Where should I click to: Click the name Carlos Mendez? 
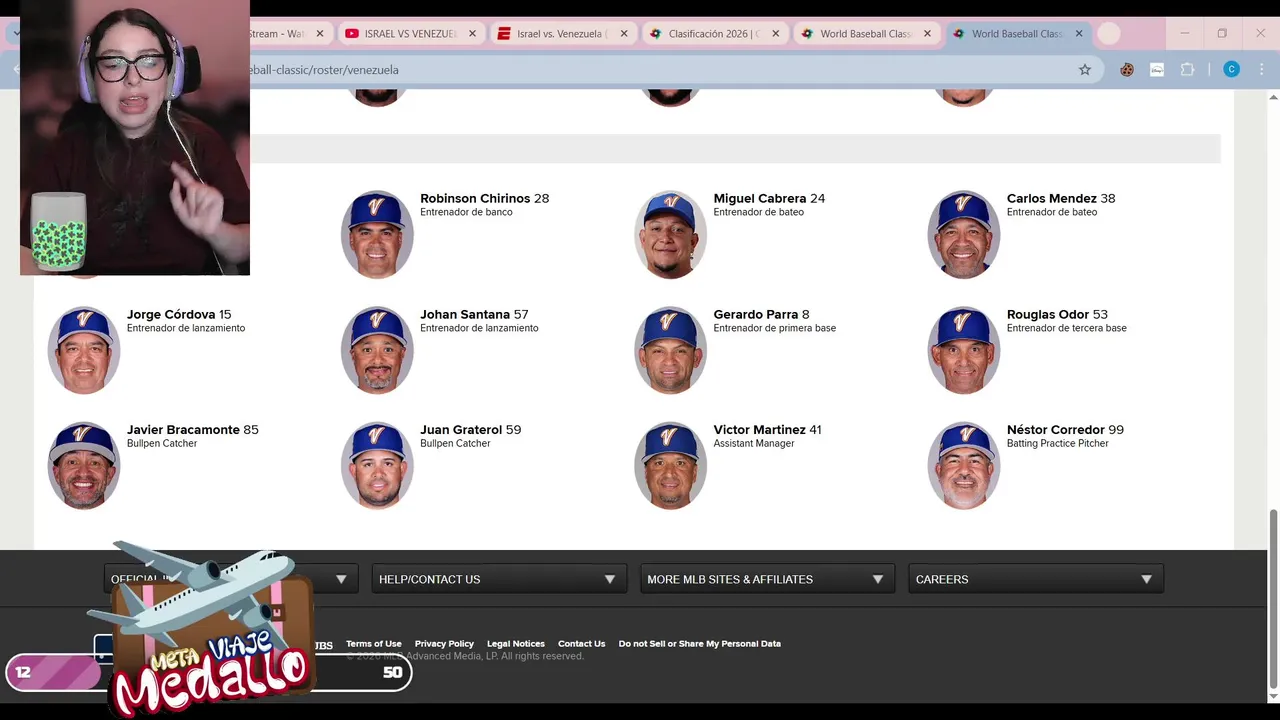[1052, 198]
